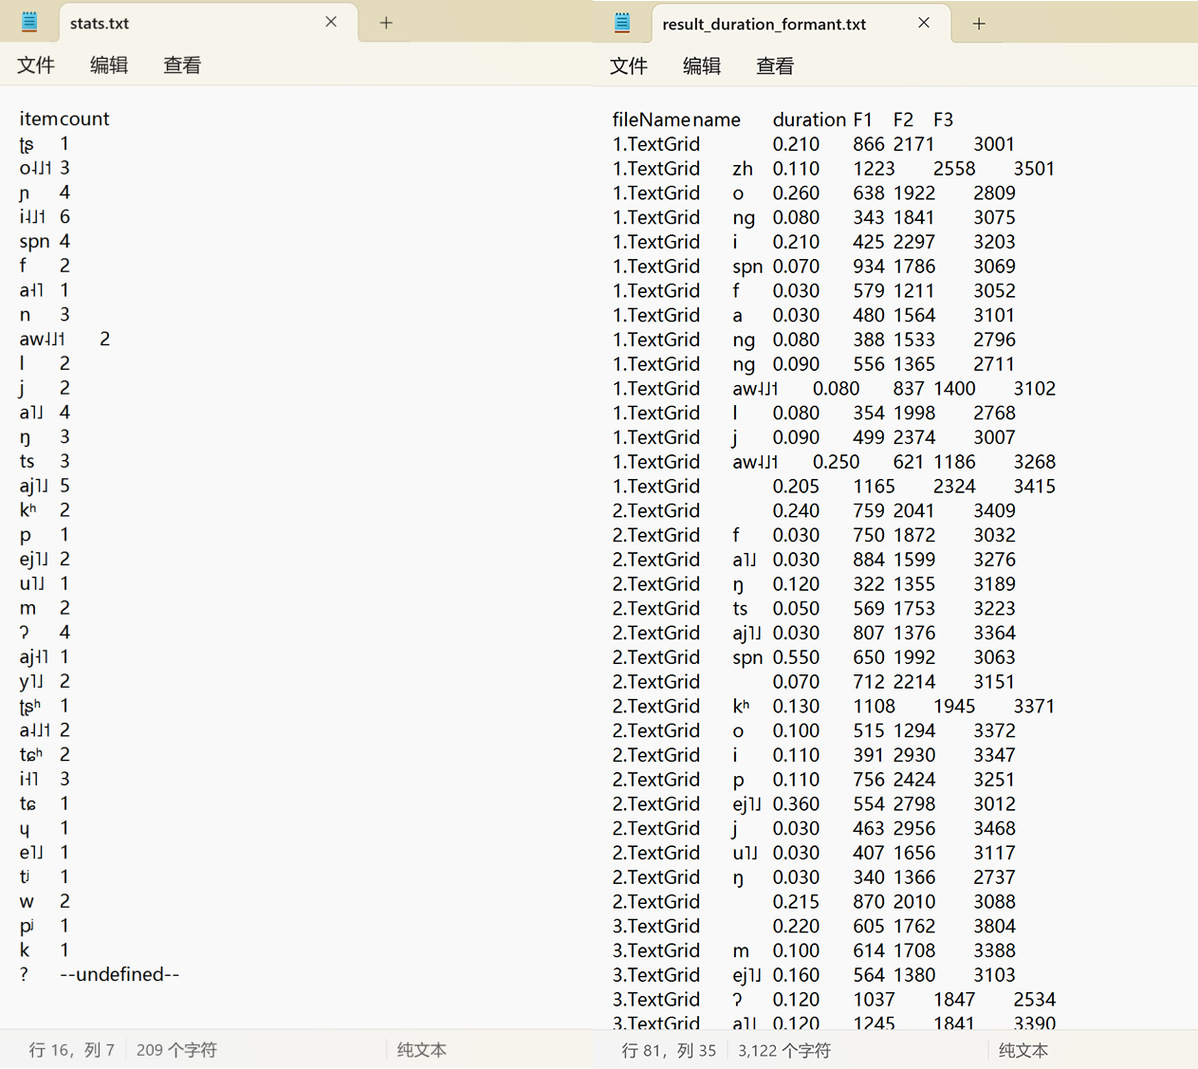Add a new tab next to result_duration_formant.txt
The height and width of the screenshot is (1069, 1198).
pyautogui.click(x=979, y=24)
